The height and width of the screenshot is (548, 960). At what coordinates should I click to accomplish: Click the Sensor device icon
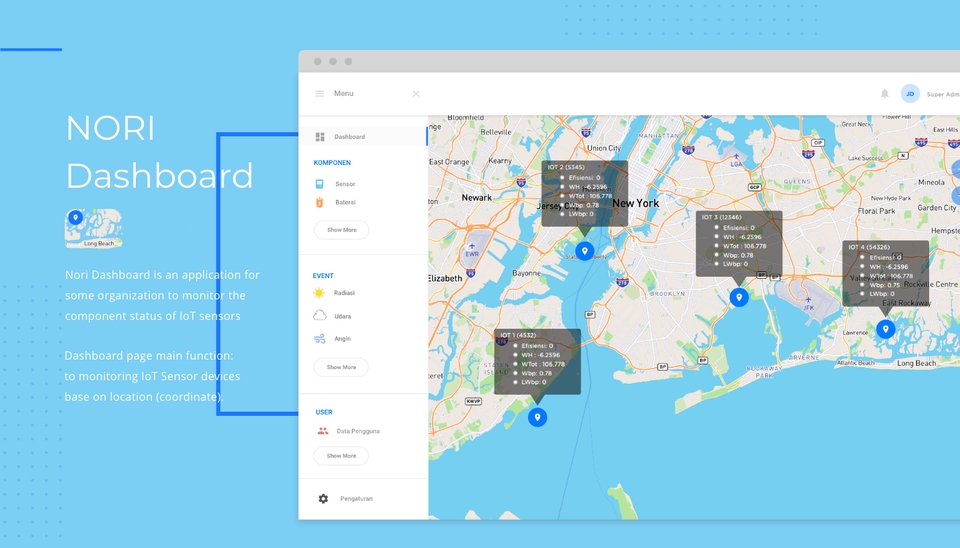click(319, 184)
